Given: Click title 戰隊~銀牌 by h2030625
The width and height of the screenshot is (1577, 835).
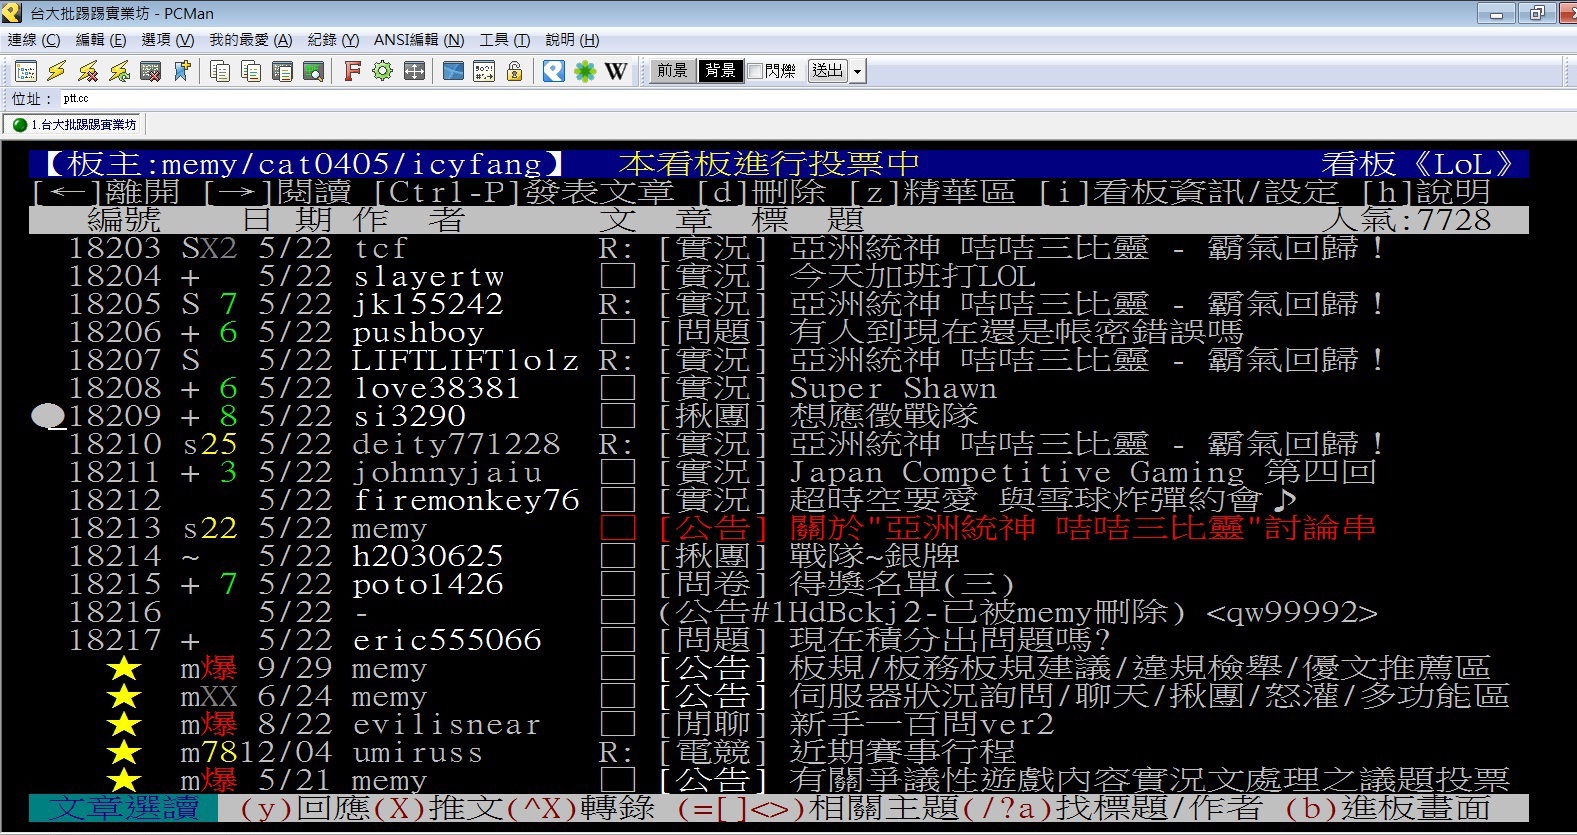Looking at the screenshot, I should tap(874, 556).
